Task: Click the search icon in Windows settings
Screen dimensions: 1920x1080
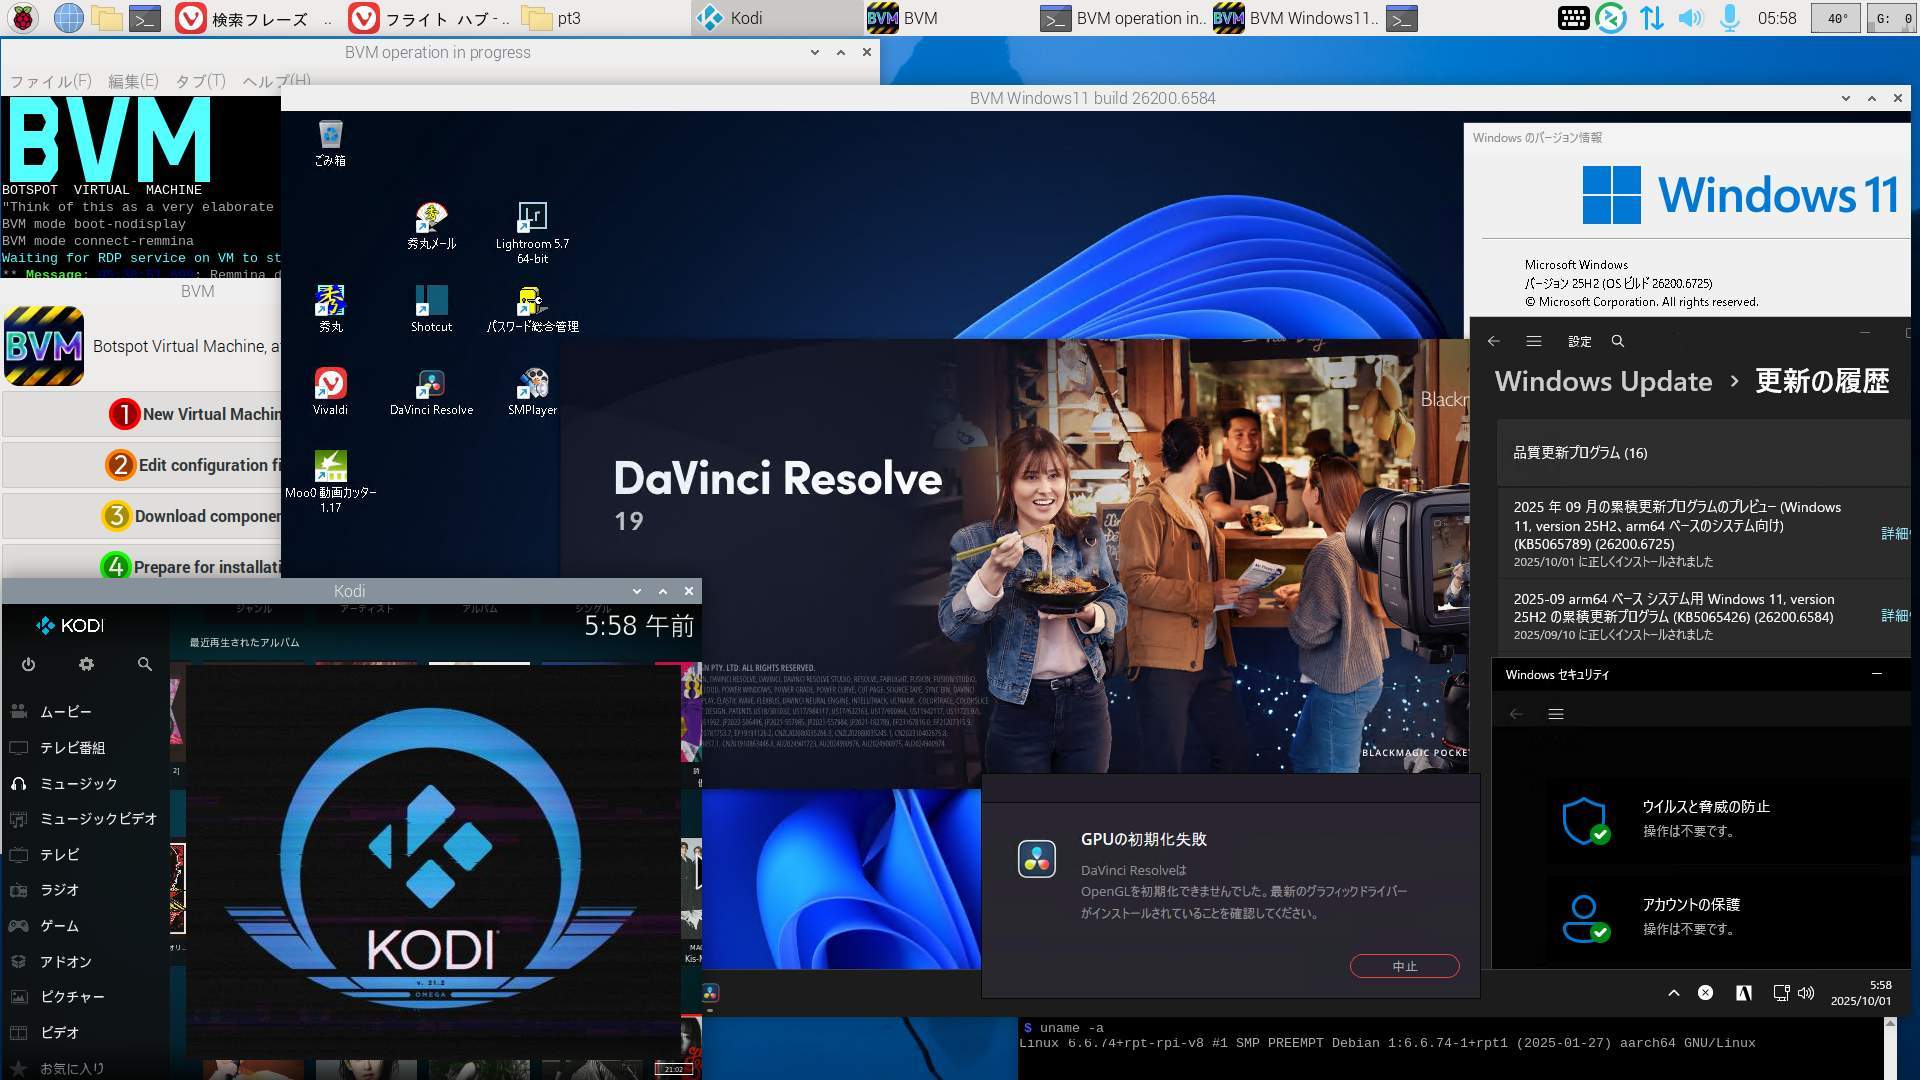Action: [1617, 341]
